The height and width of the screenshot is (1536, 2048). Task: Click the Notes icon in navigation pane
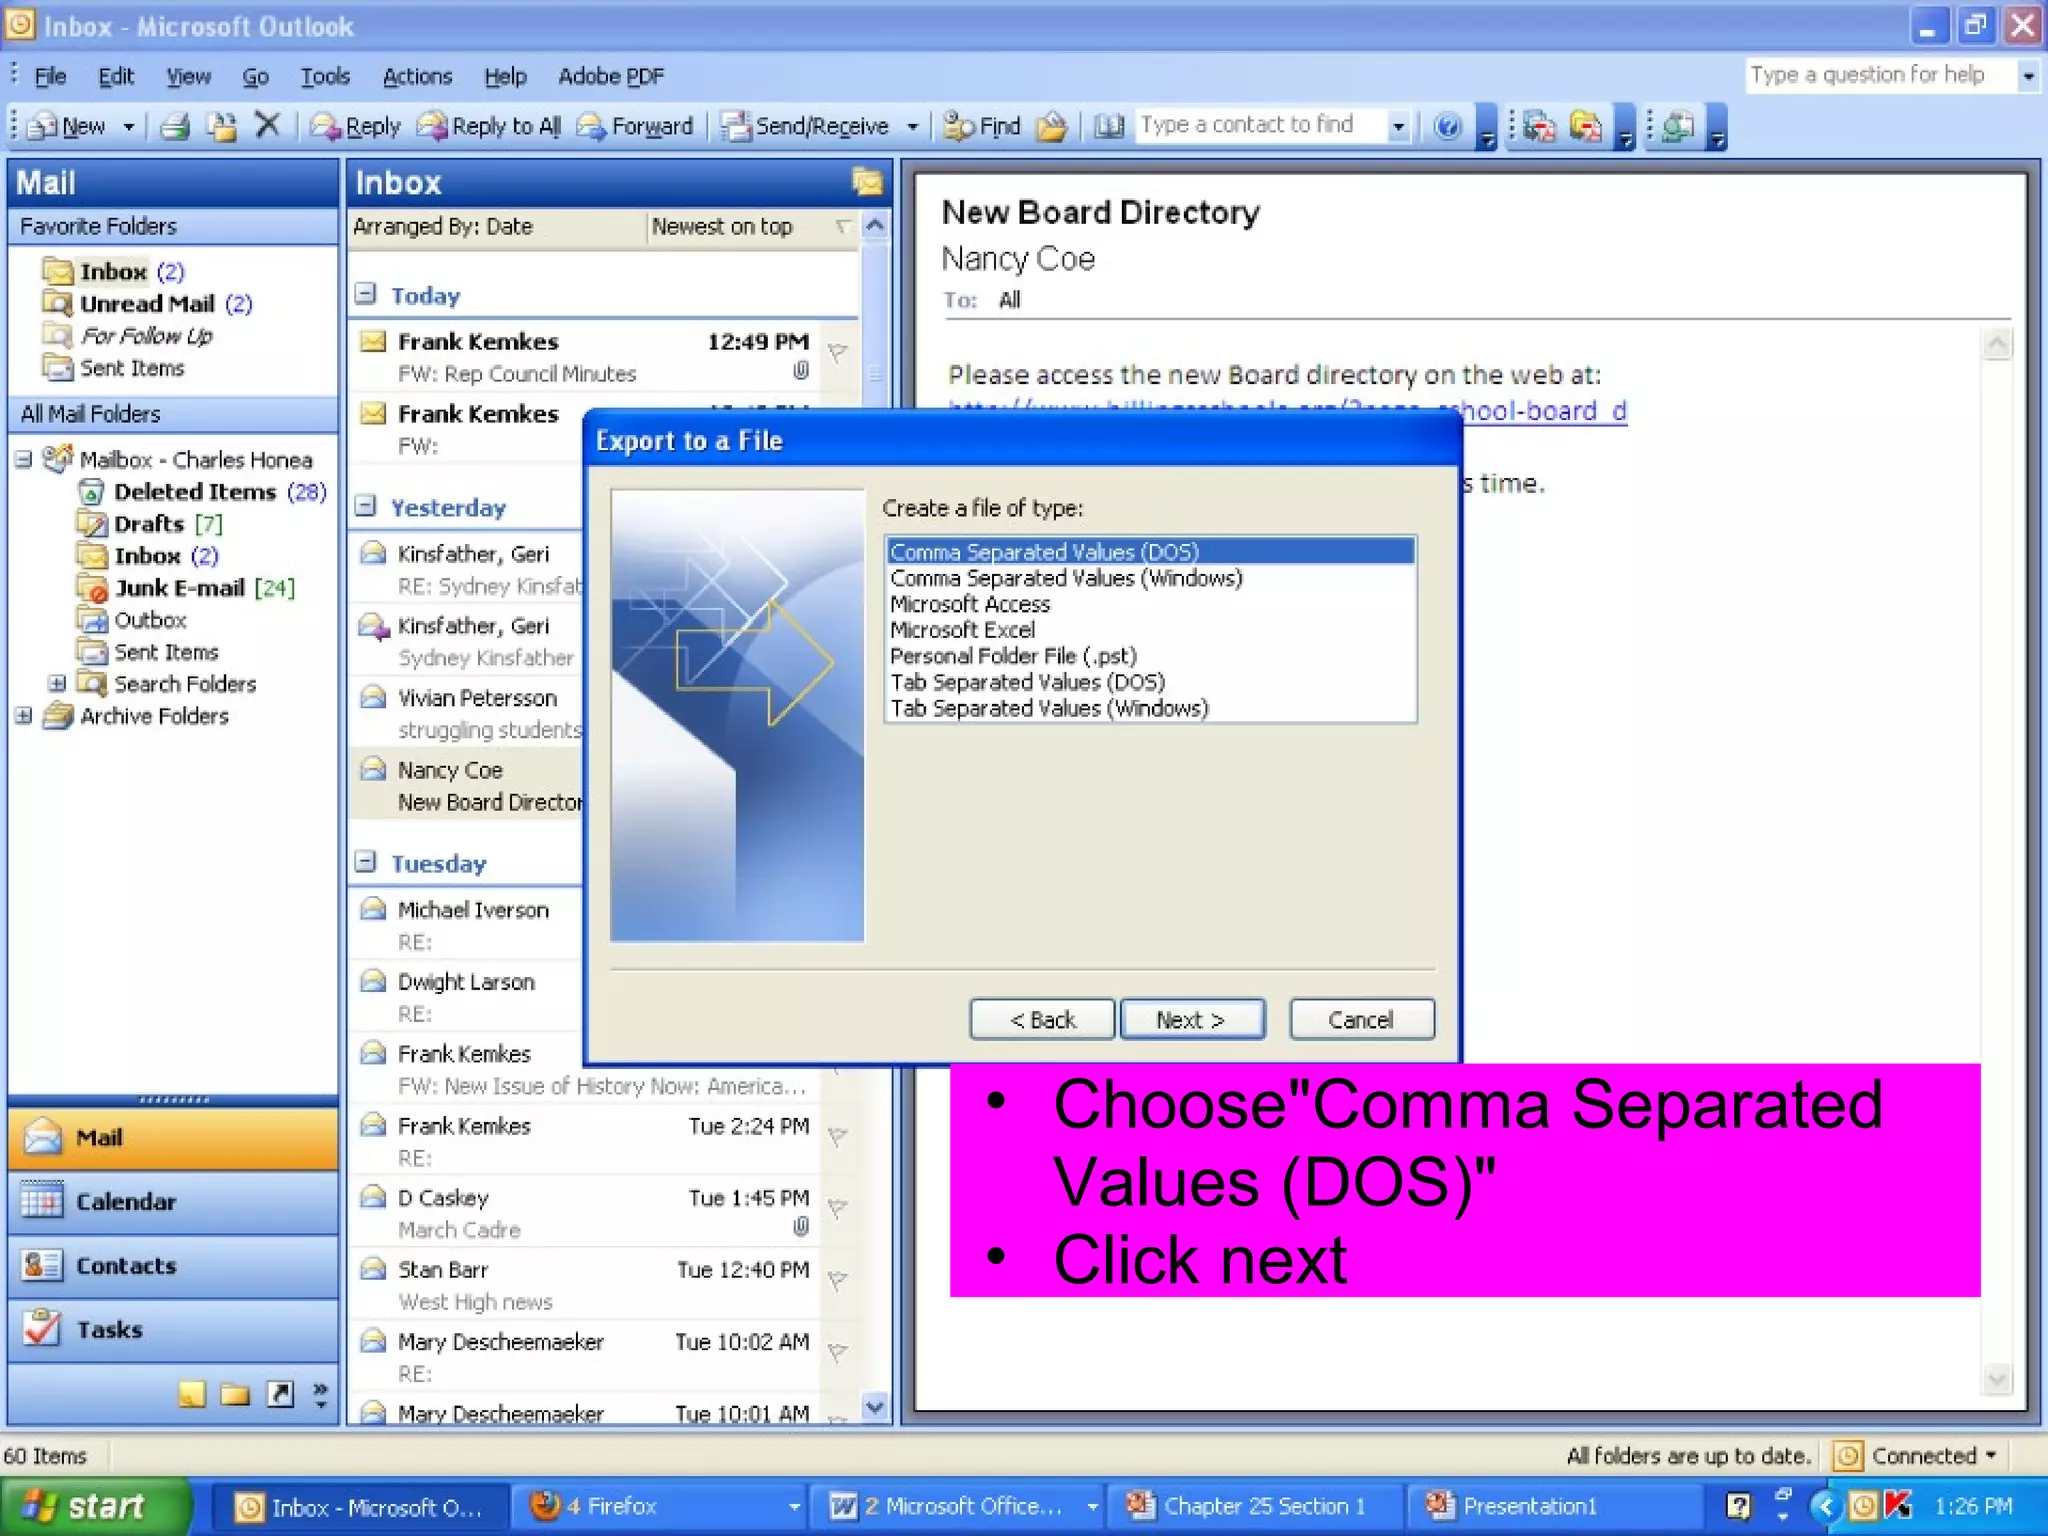tap(191, 1394)
